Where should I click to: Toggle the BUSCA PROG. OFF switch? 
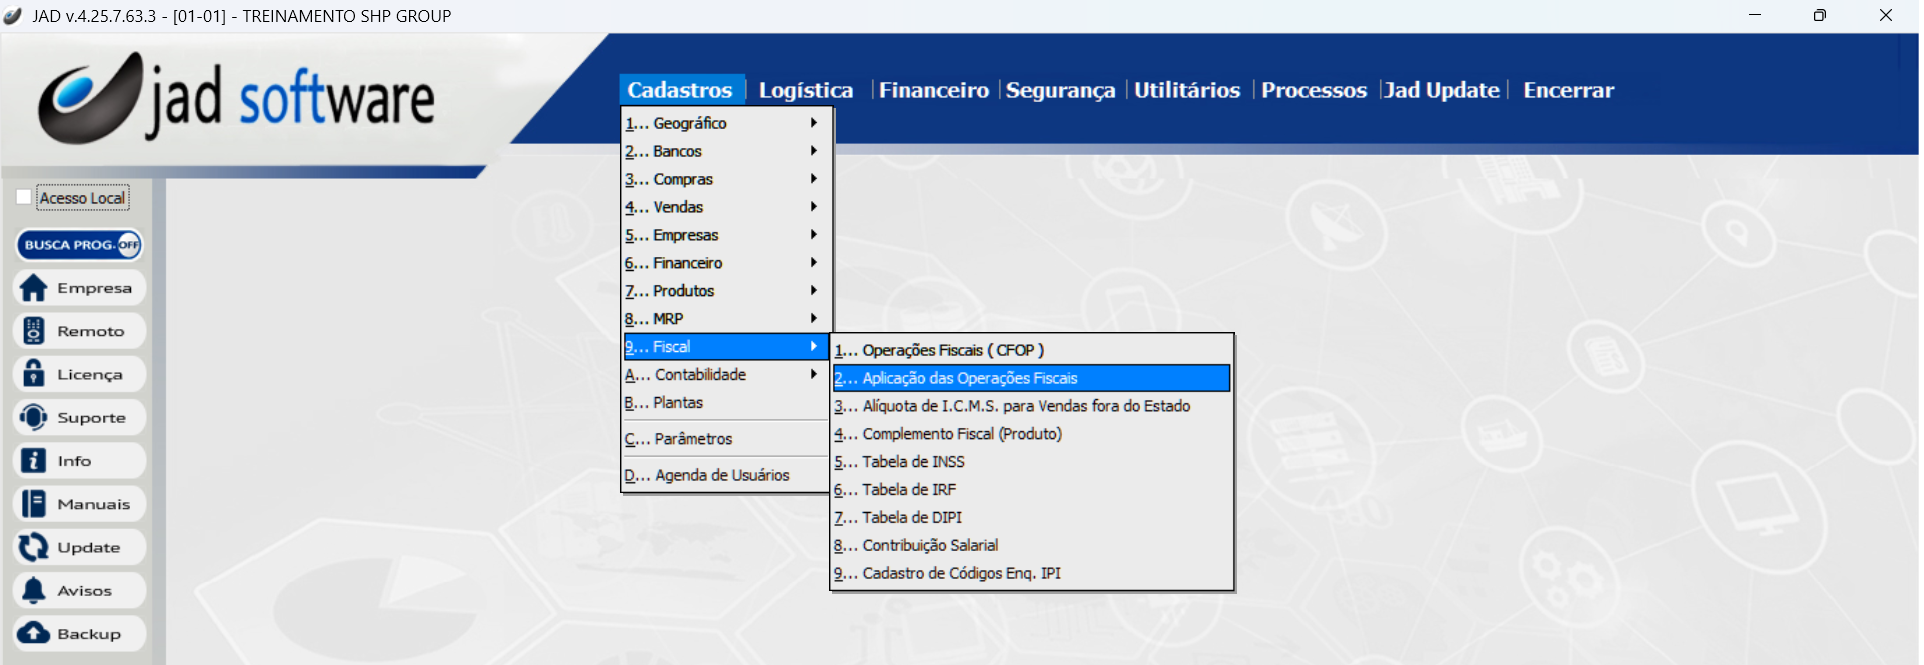coord(80,245)
